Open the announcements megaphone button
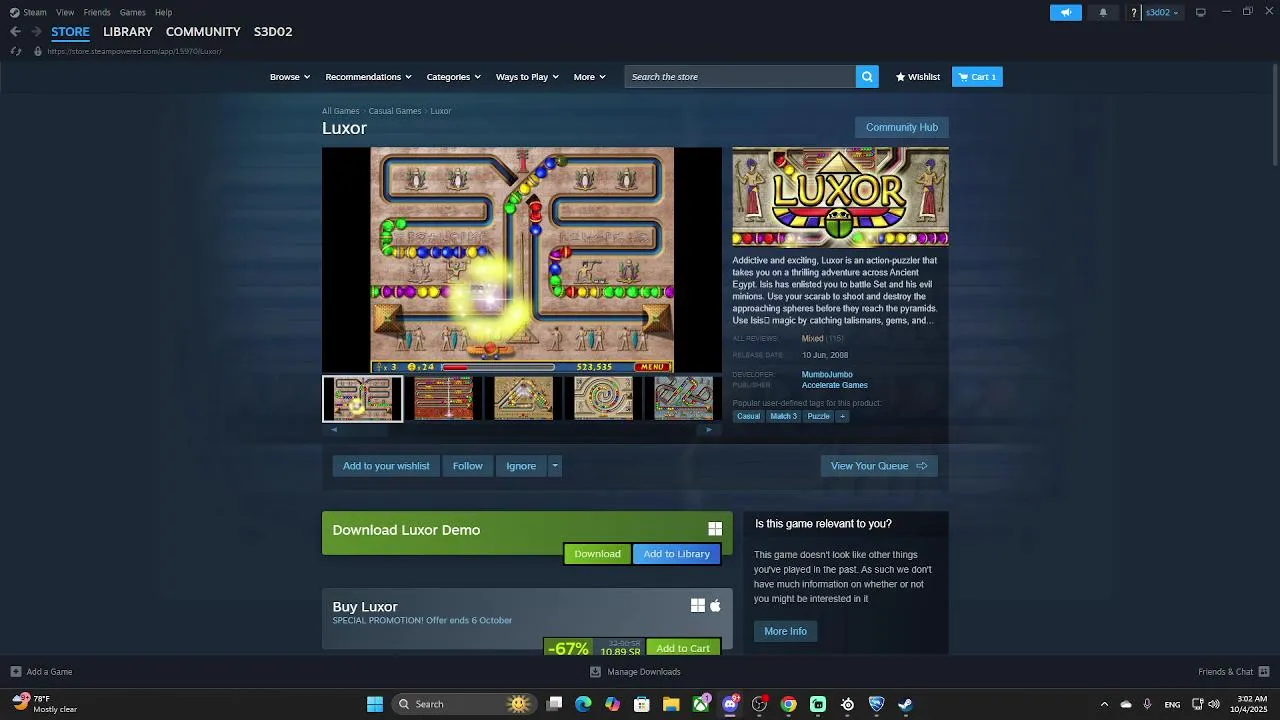The image size is (1280, 720). coord(1066,12)
